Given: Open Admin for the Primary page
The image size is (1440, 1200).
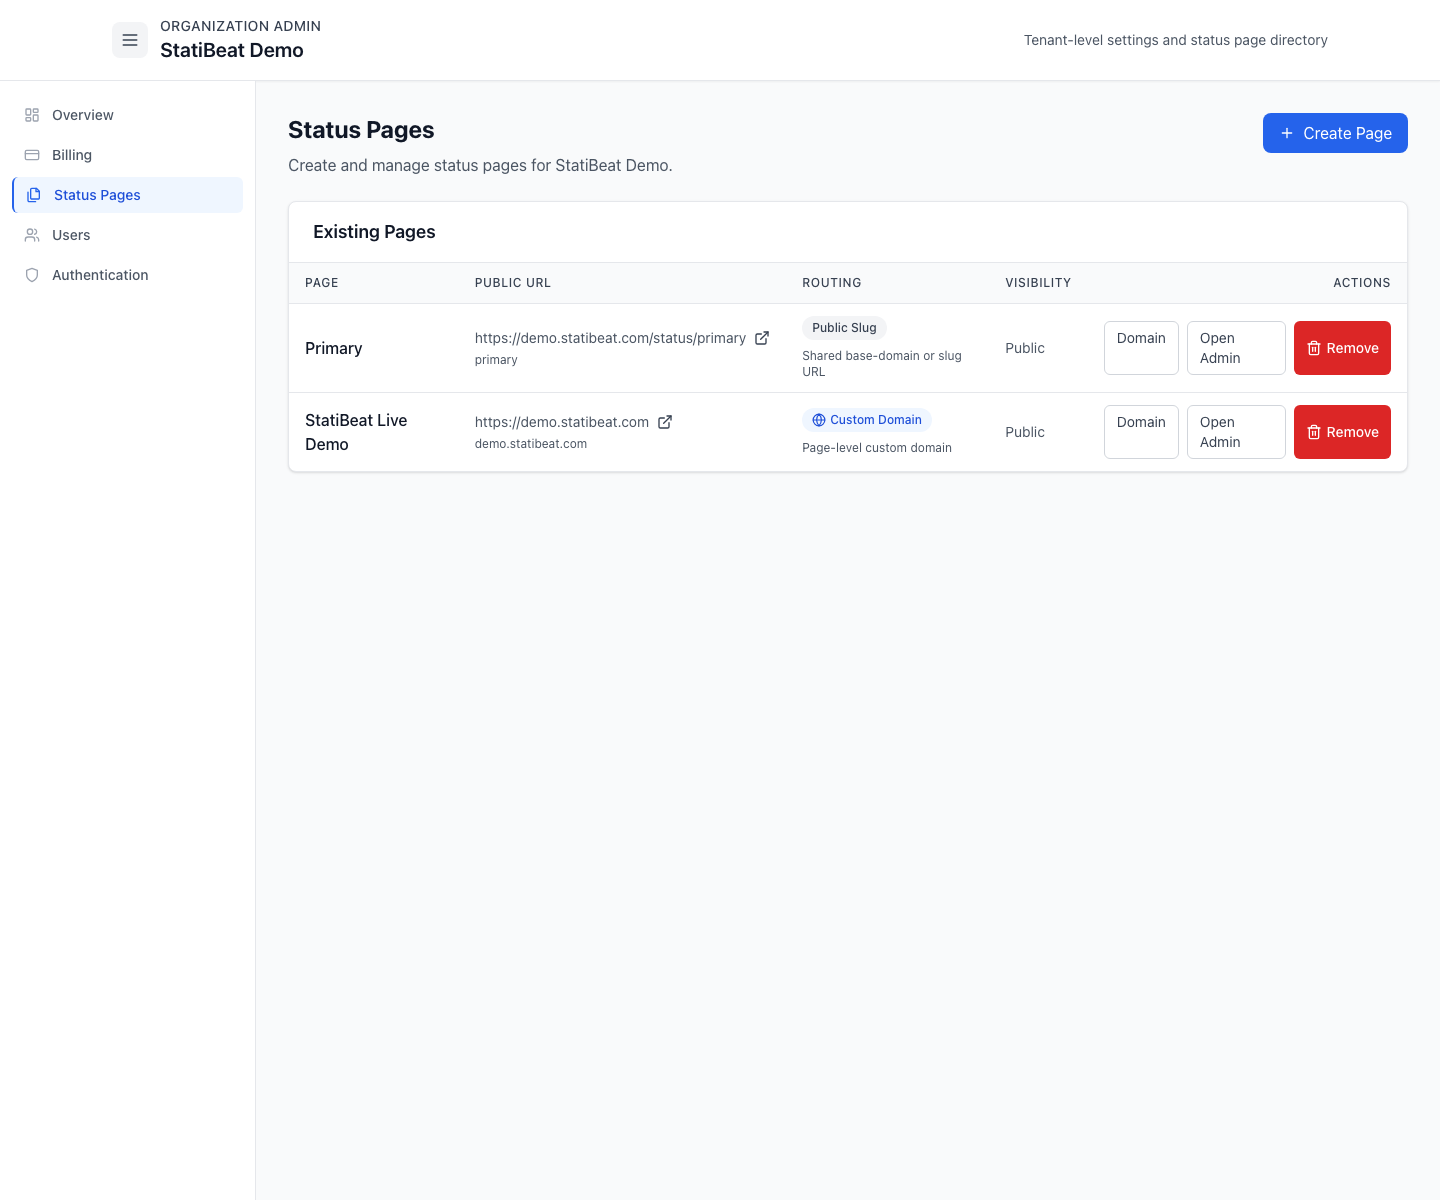Looking at the screenshot, I should click(x=1236, y=348).
